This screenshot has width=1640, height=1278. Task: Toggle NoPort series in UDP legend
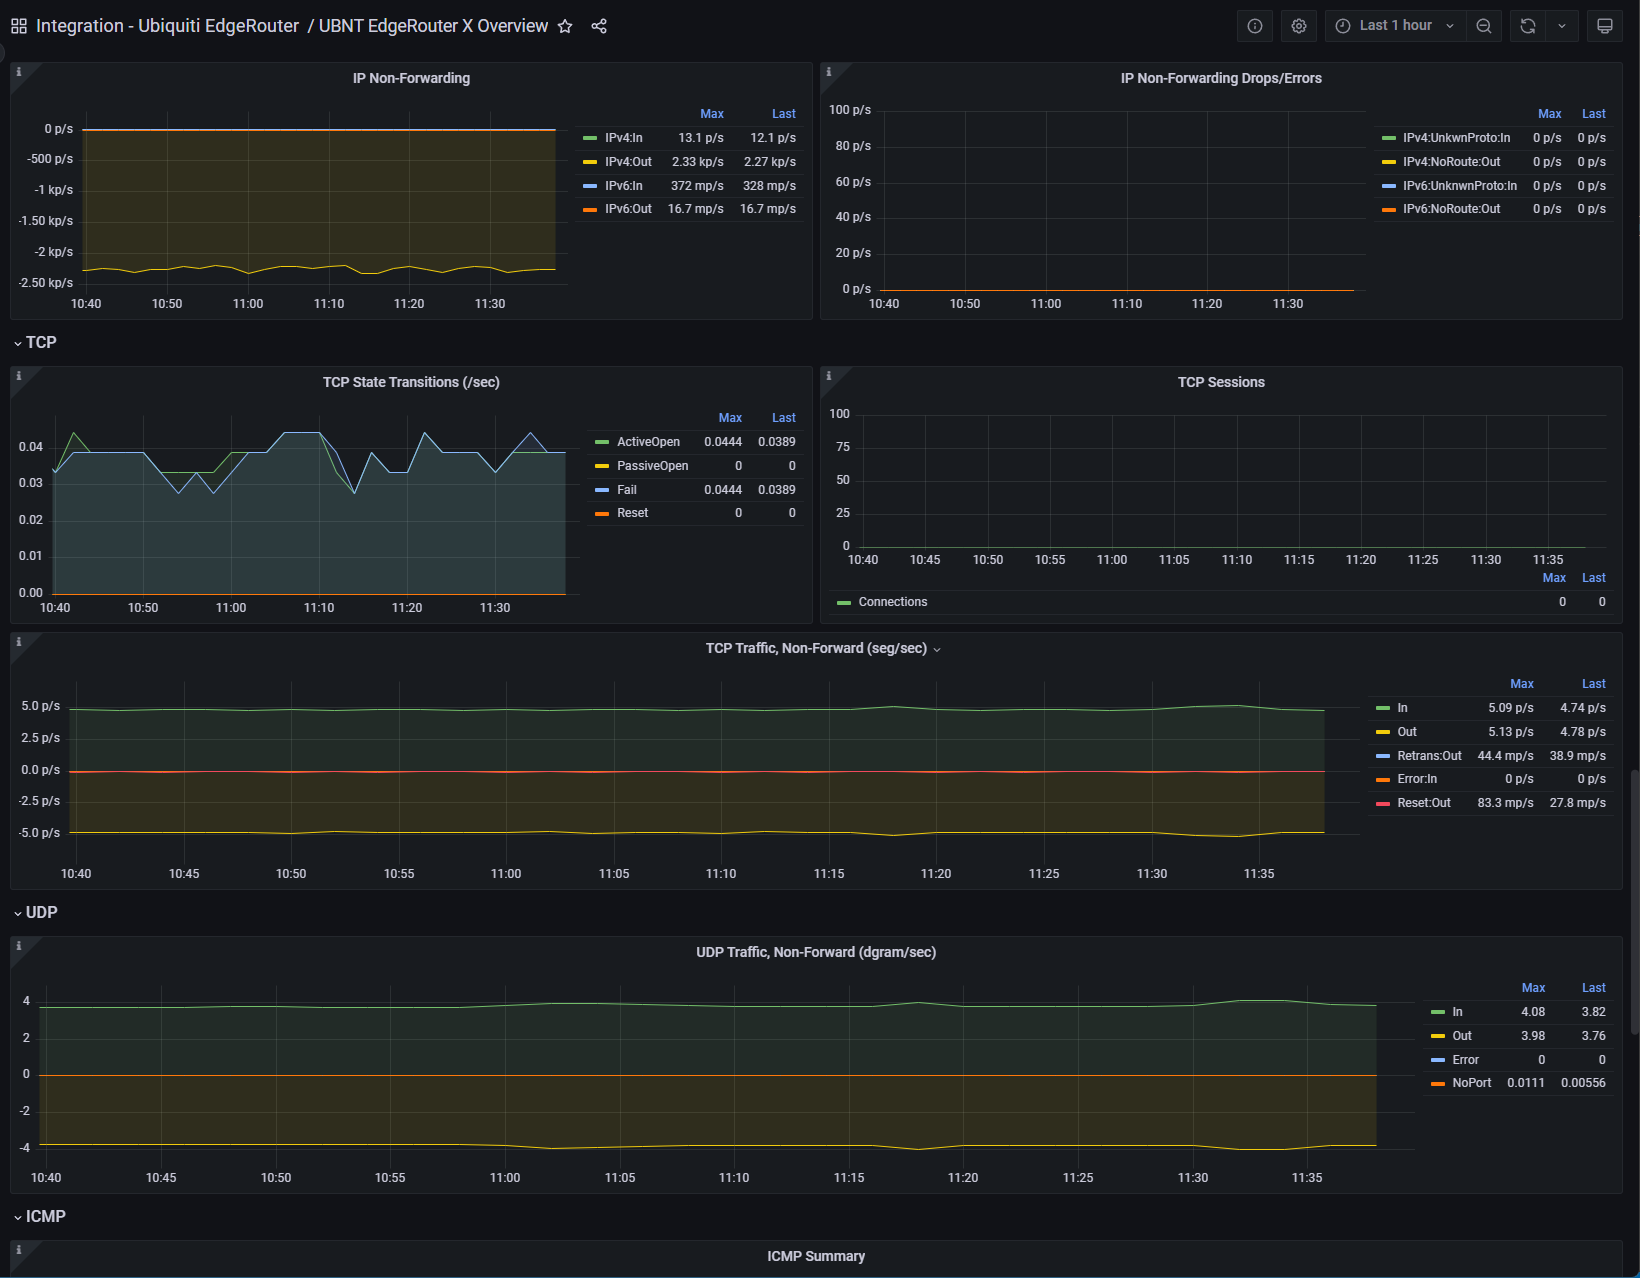[1471, 1083]
